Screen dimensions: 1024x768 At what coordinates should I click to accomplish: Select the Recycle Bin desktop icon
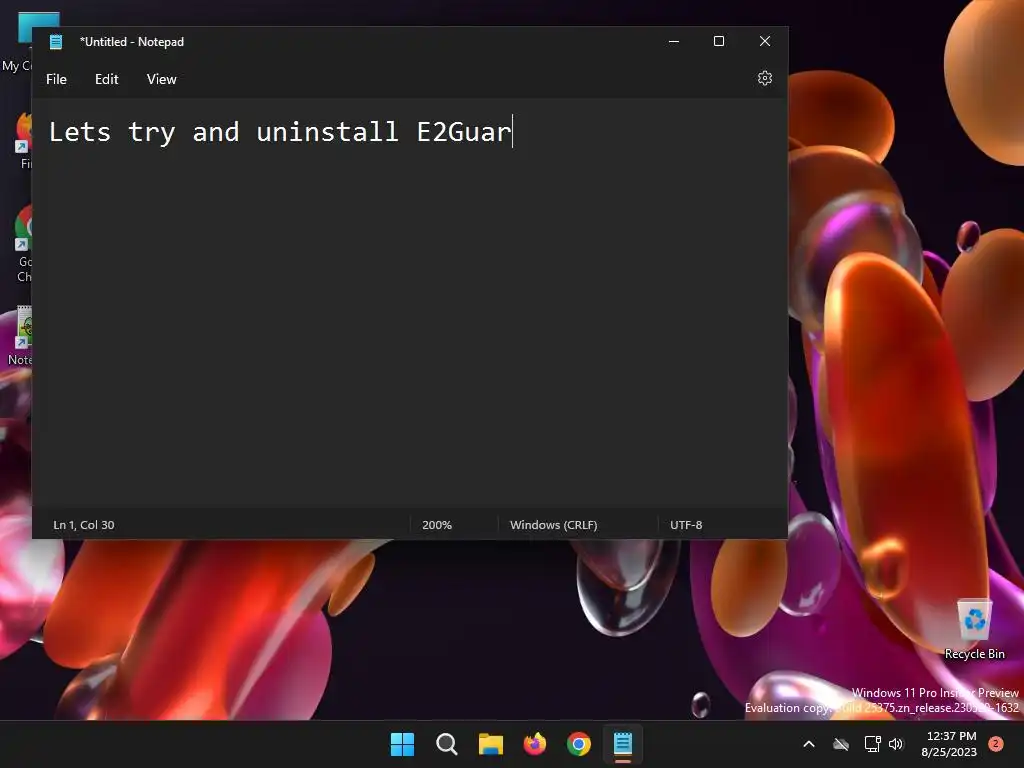point(974,628)
